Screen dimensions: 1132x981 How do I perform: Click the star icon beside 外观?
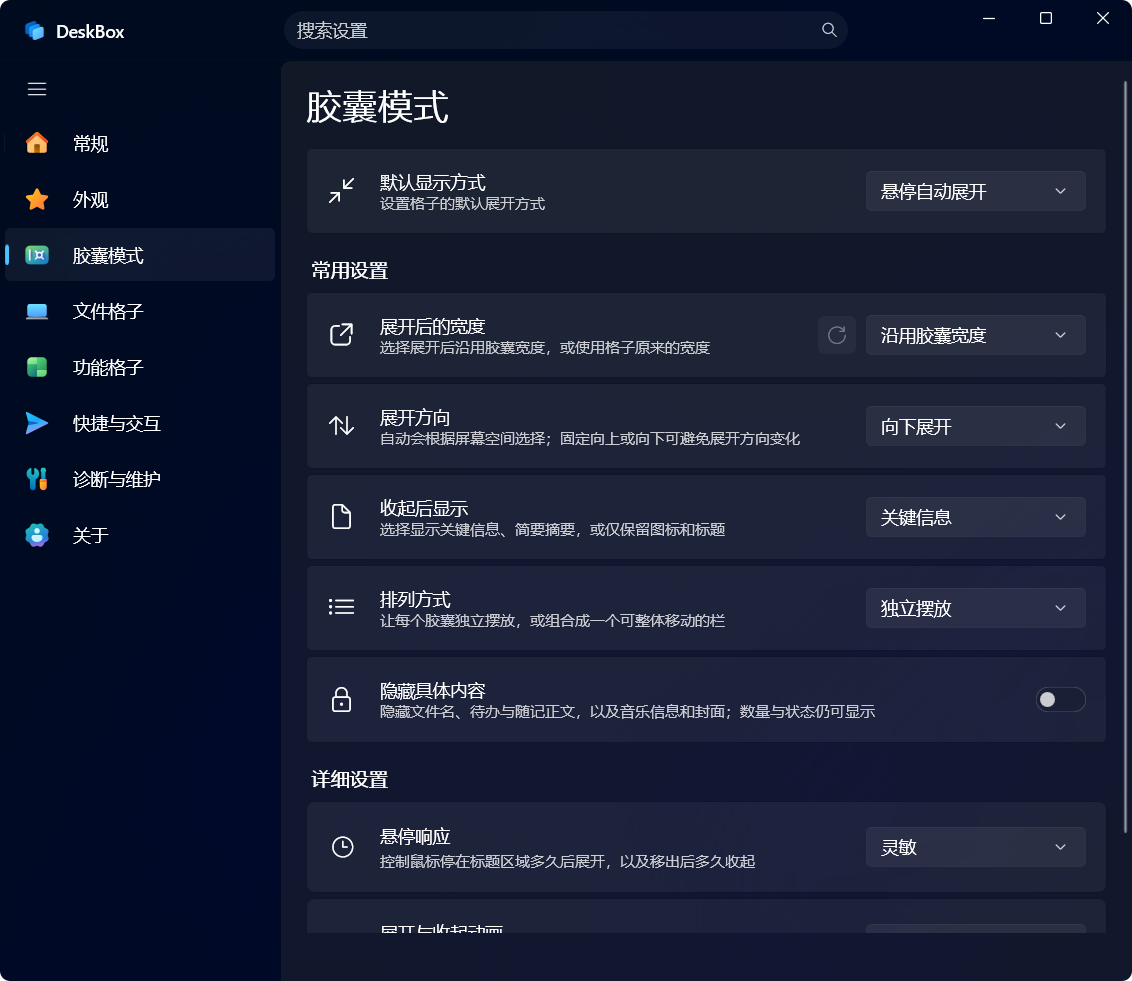point(37,199)
